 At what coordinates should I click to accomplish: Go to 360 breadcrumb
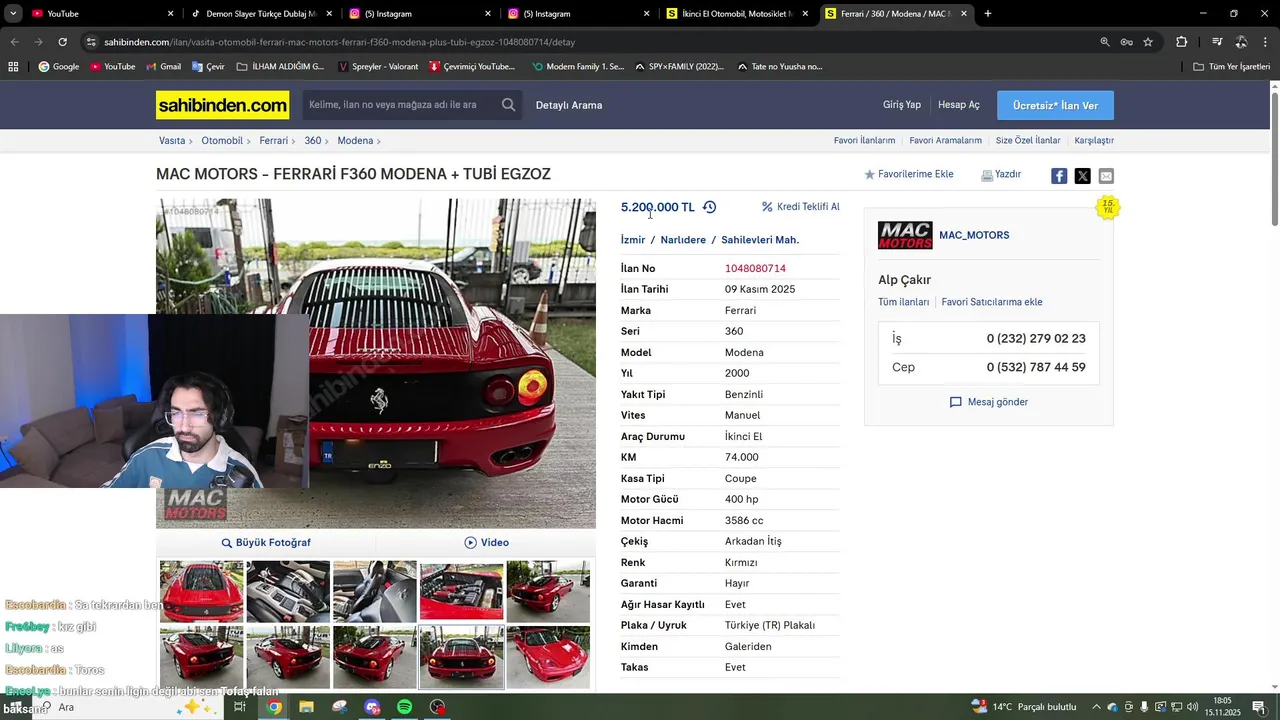coord(313,141)
